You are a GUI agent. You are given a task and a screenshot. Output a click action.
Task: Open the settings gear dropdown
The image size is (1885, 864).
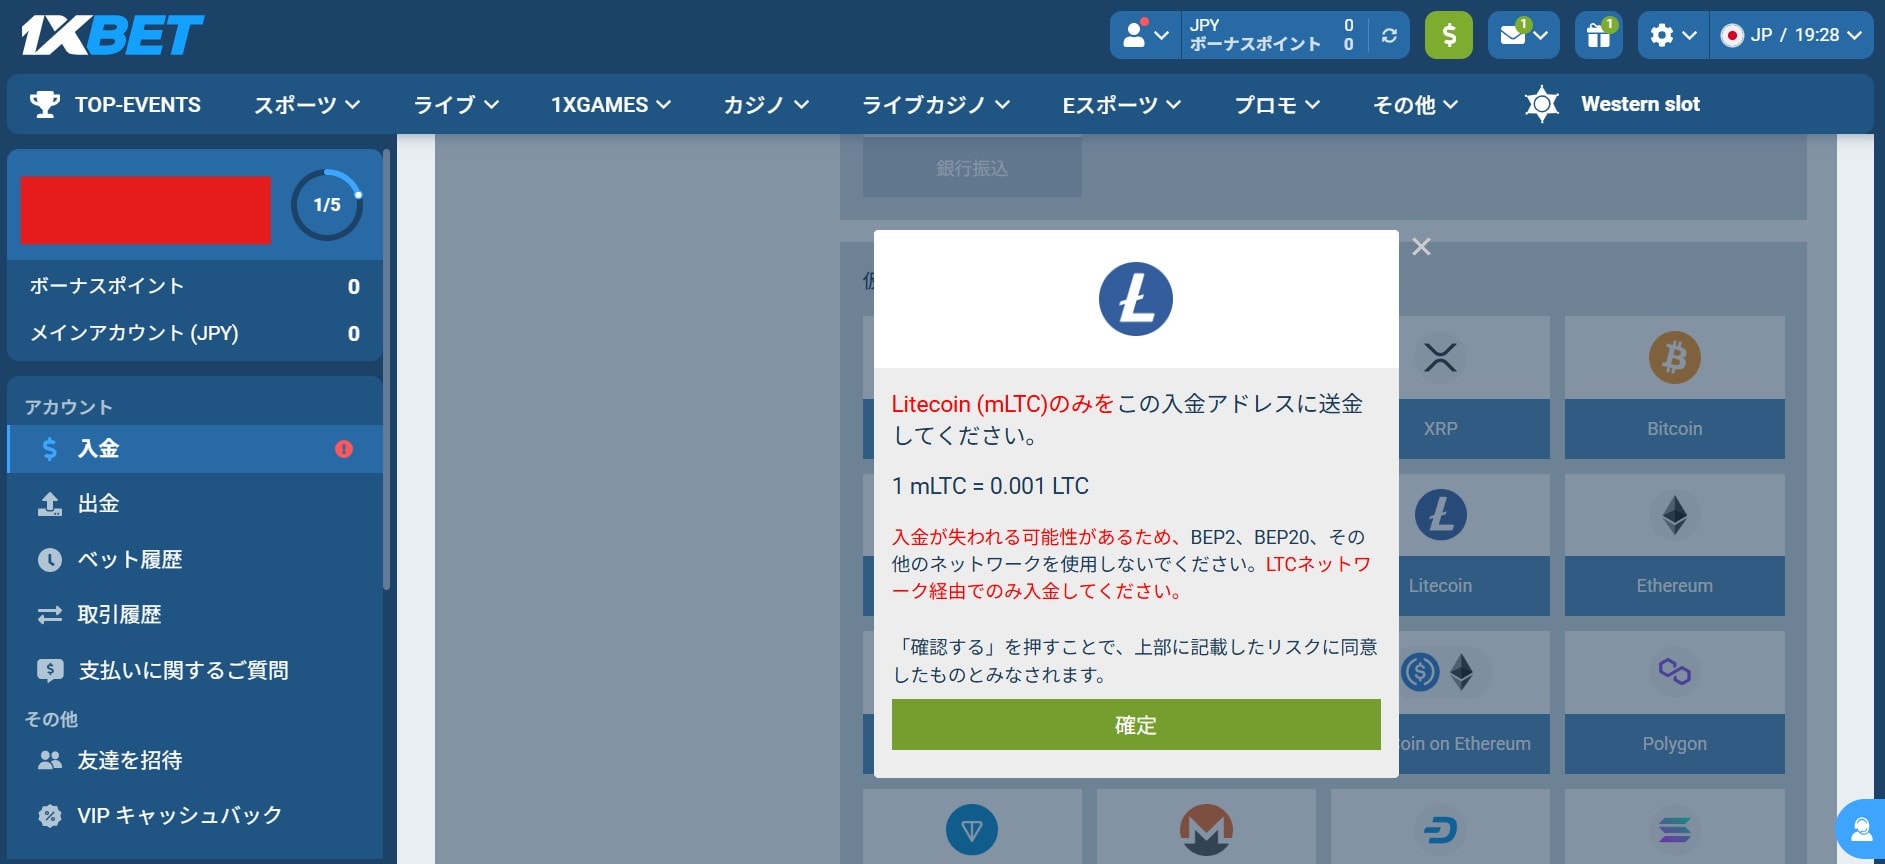1673,36
